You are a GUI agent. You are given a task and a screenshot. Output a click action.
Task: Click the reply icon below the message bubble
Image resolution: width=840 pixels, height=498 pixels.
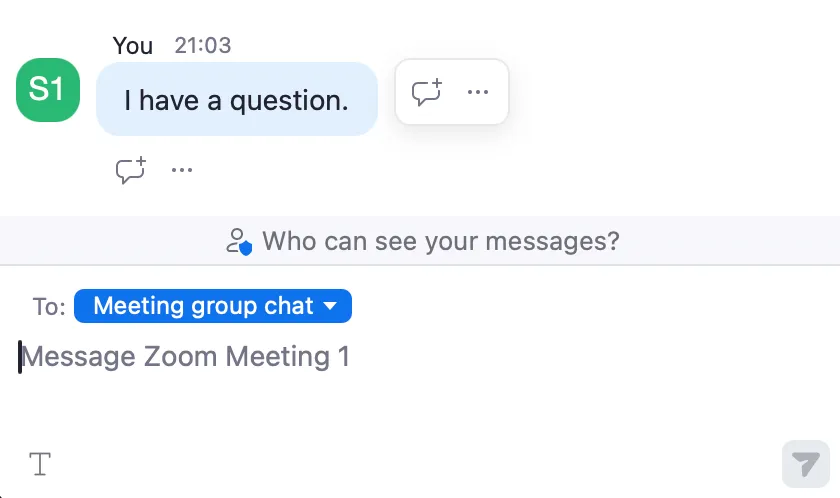point(131,170)
